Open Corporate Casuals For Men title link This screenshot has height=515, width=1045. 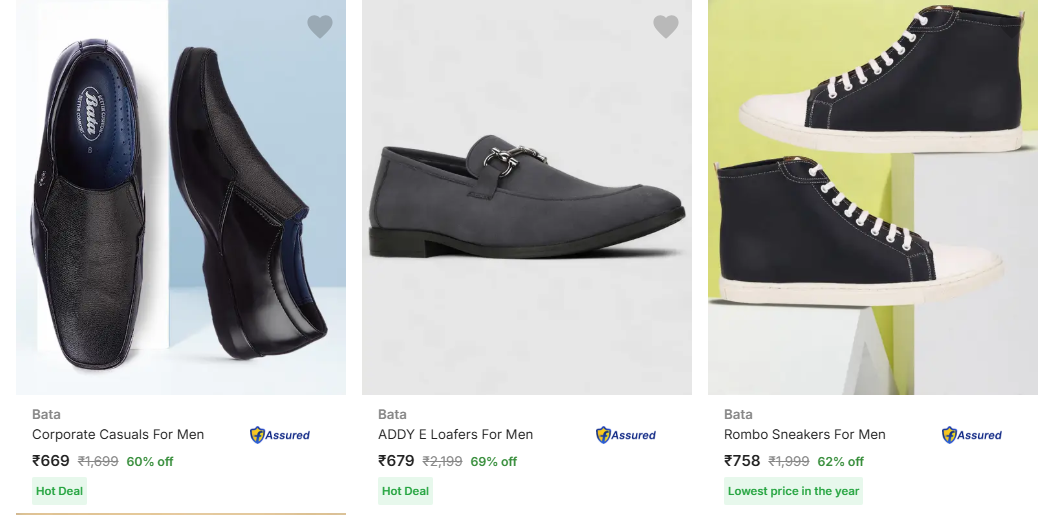click(x=118, y=435)
